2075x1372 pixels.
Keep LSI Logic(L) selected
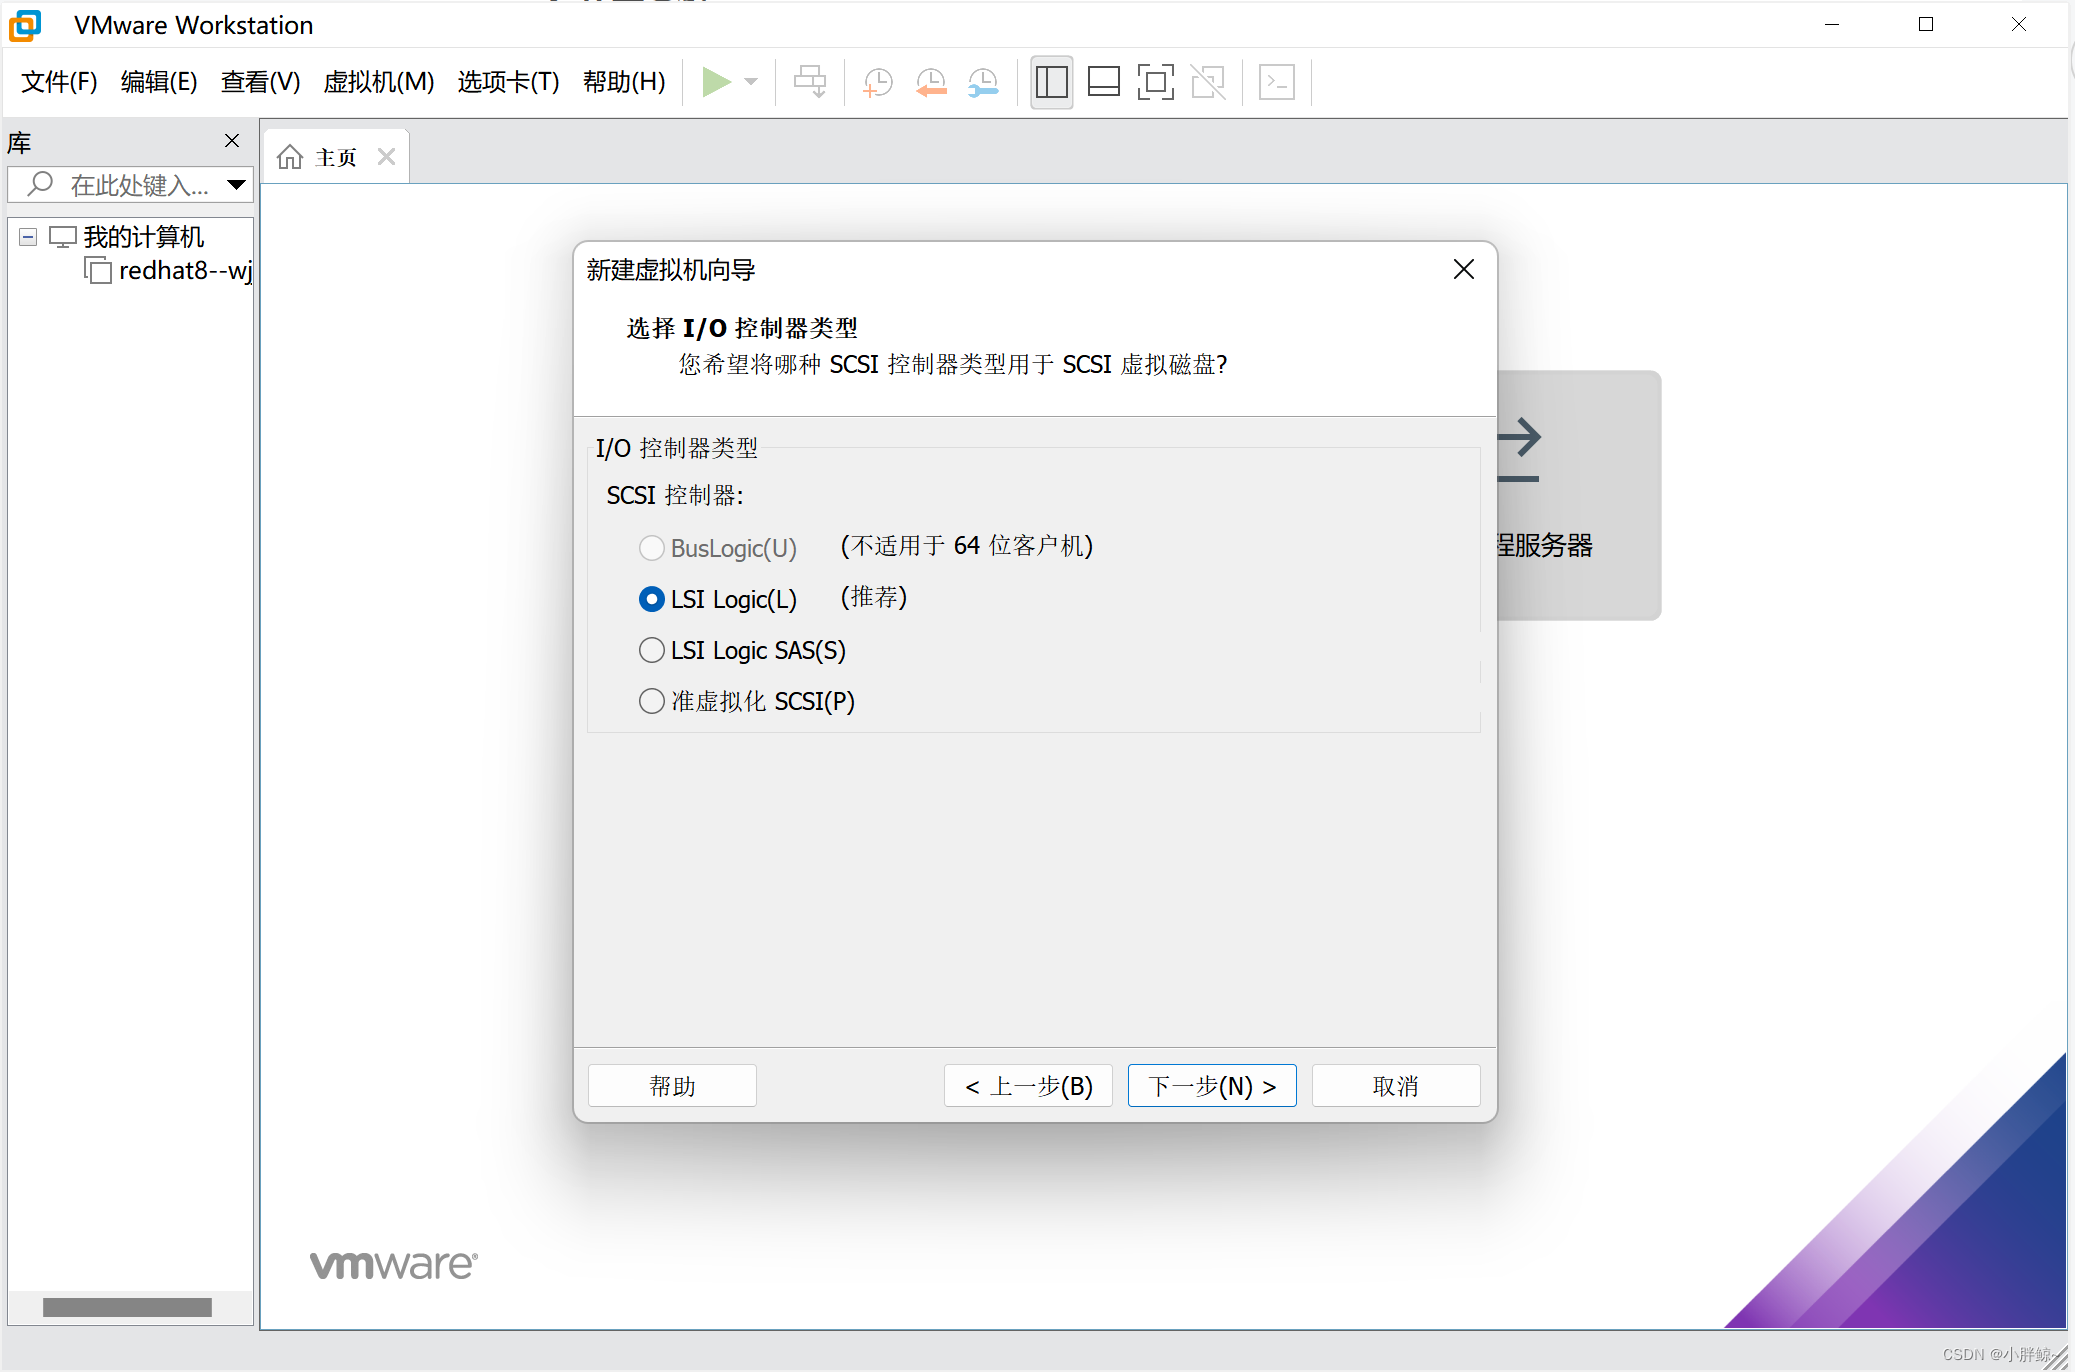click(651, 598)
